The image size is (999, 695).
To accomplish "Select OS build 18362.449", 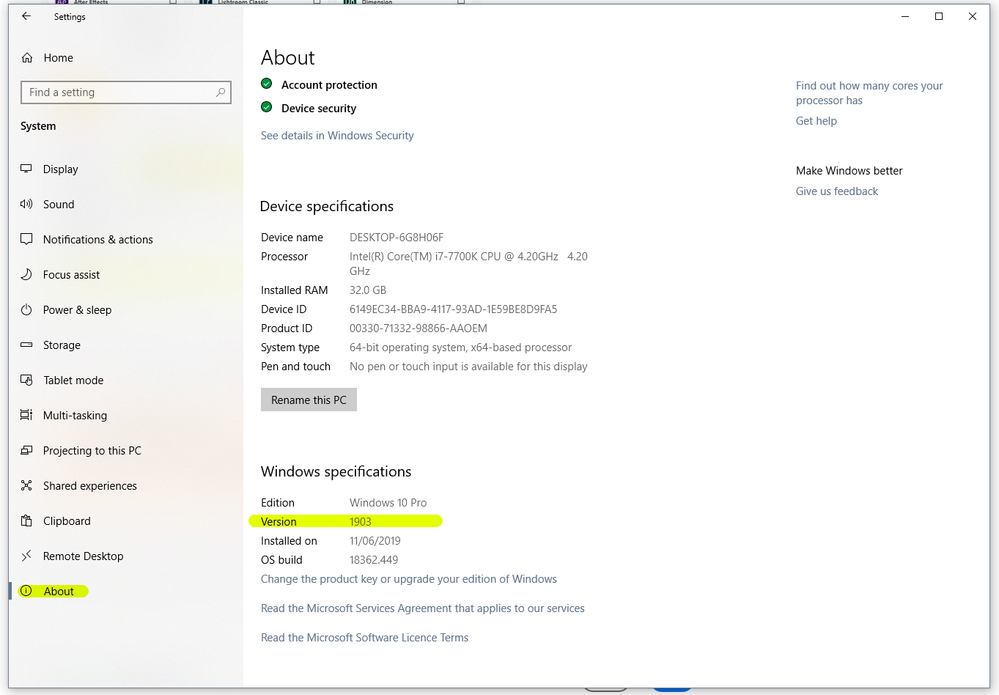I will [x=373, y=560].
